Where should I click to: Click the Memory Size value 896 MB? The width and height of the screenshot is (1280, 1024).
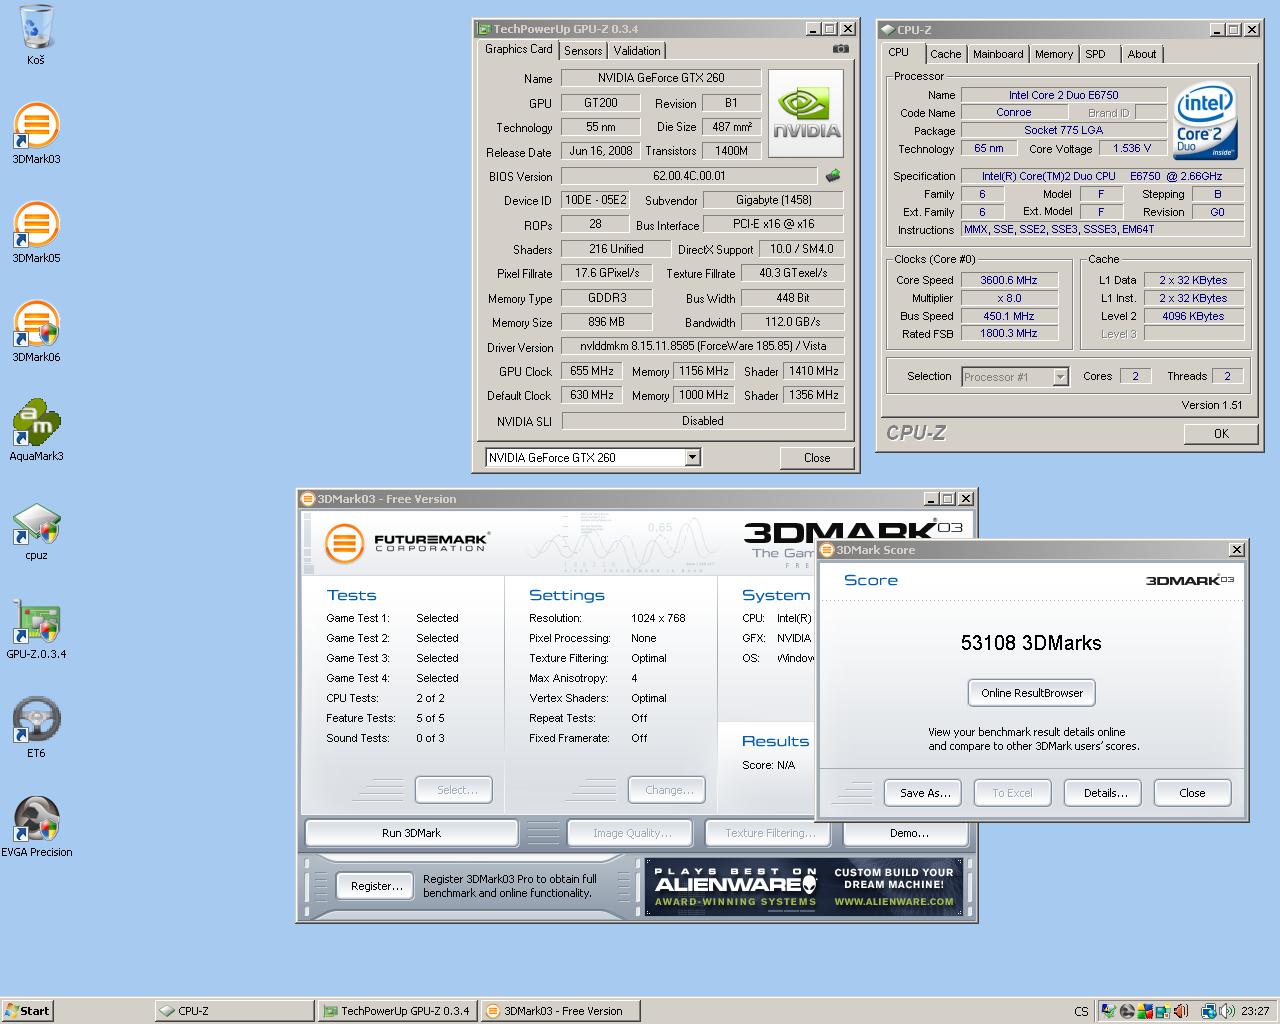pyautogui.click(x=606, y=322)
